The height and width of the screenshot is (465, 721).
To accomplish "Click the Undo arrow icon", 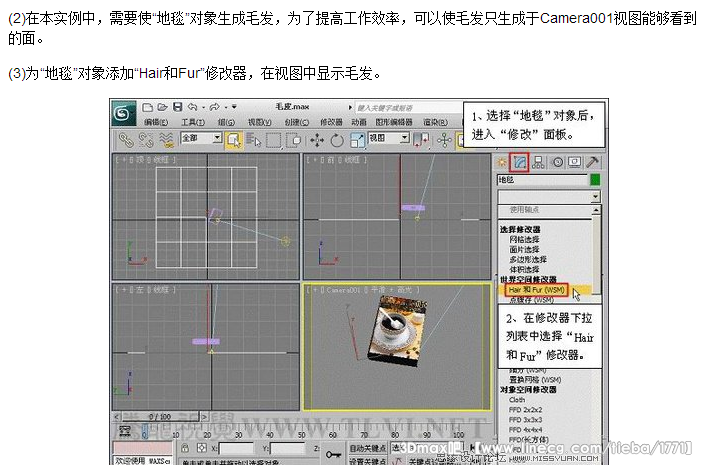I will [x=192, y=107].
